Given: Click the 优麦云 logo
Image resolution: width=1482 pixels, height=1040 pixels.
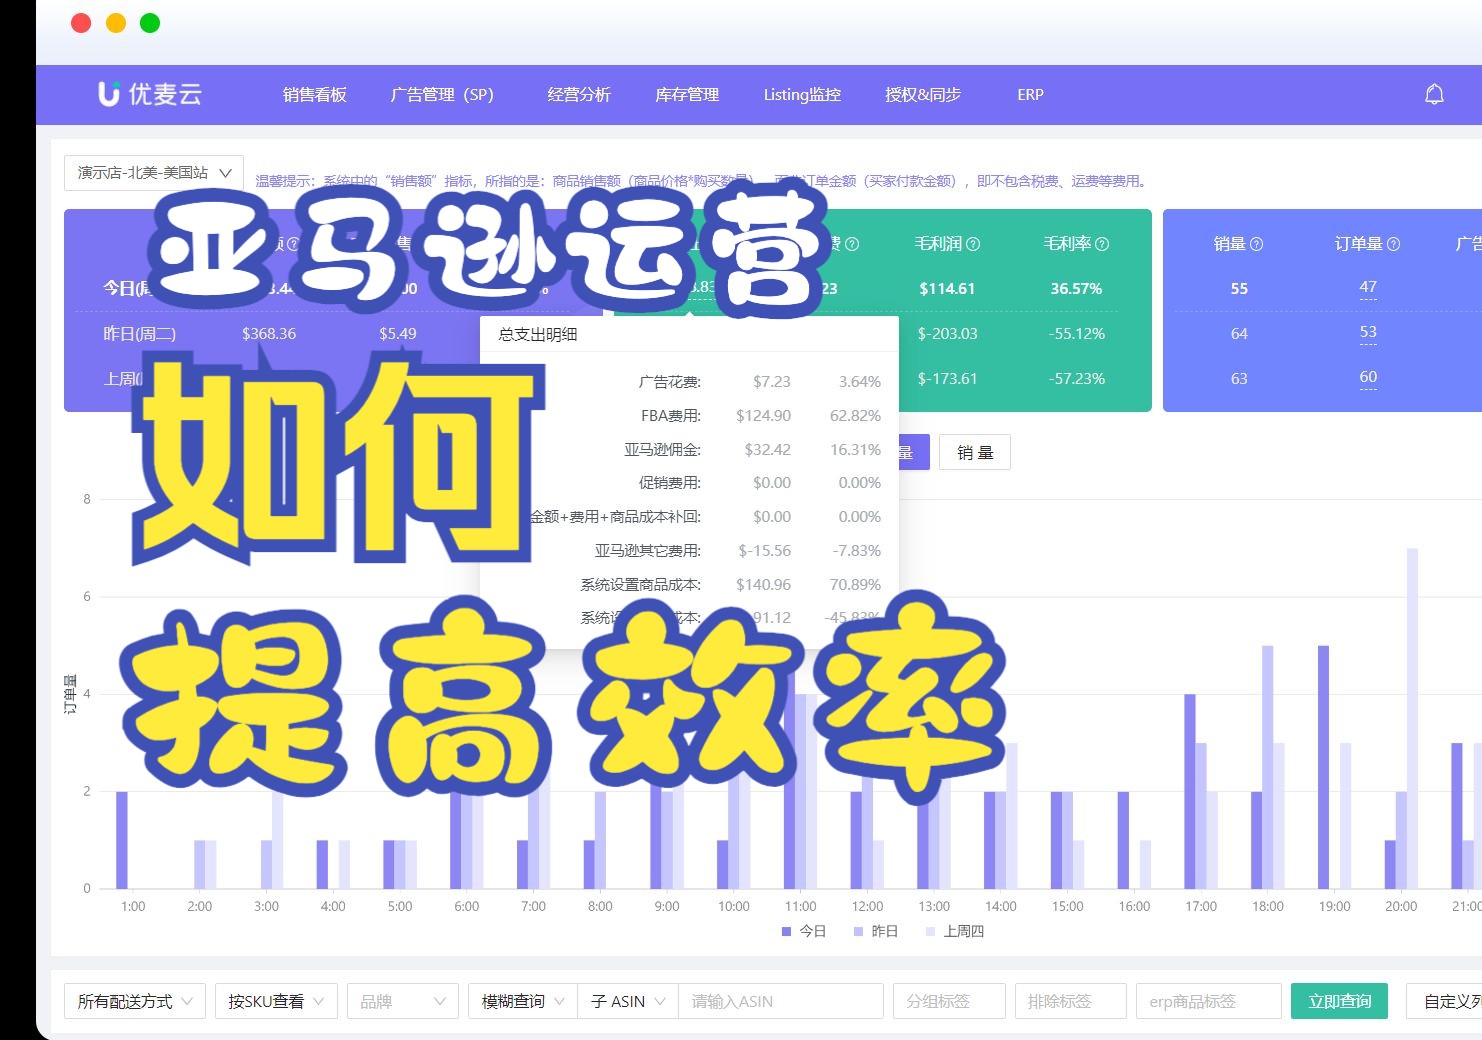Looking at the screenshot, I should click(150, 94).
